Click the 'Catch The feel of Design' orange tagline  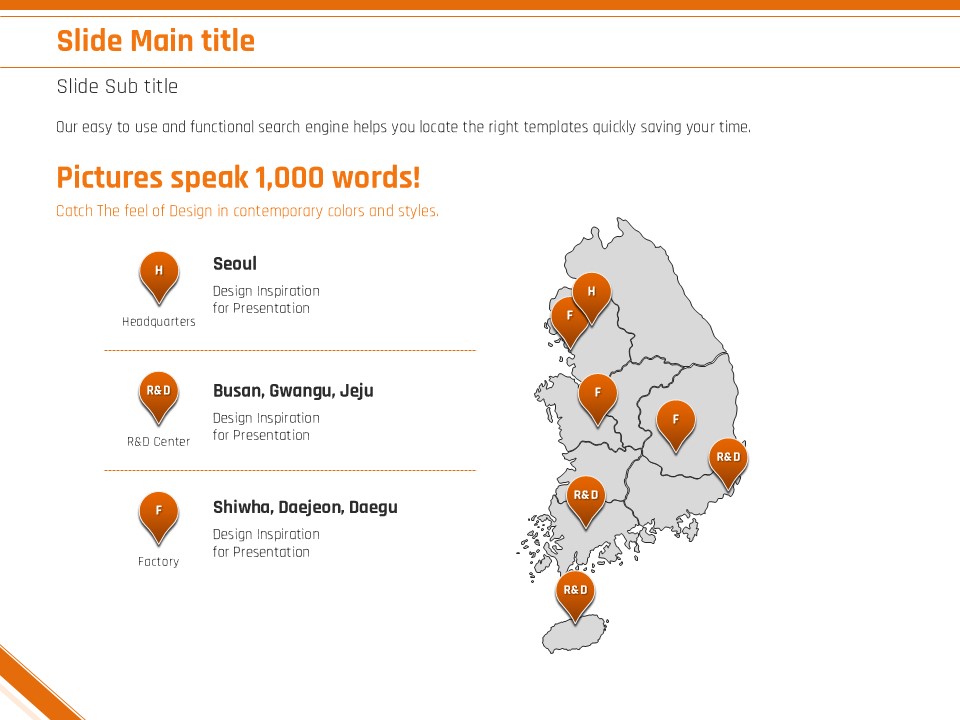click(x=247, y=211)
